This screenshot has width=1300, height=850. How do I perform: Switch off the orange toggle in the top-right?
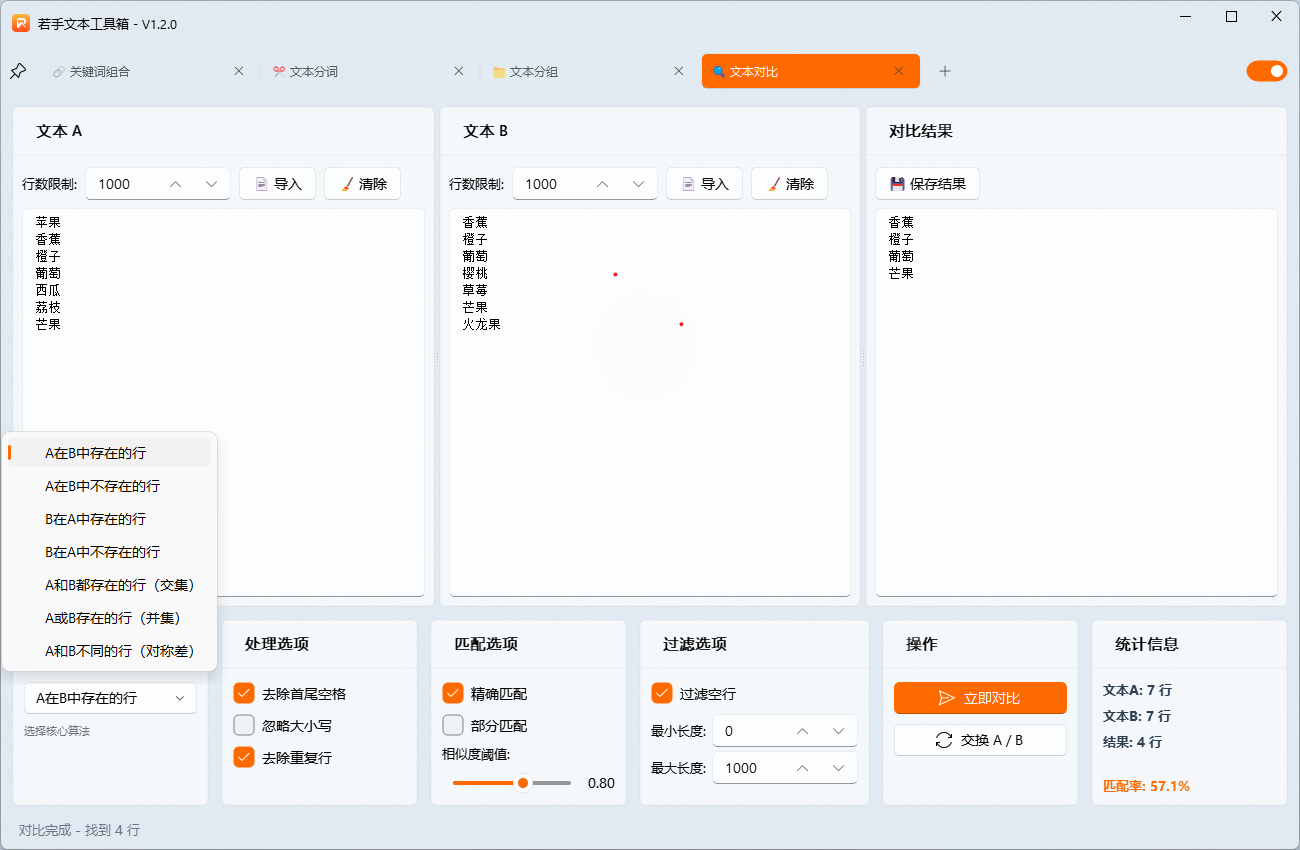point(1267,71)
